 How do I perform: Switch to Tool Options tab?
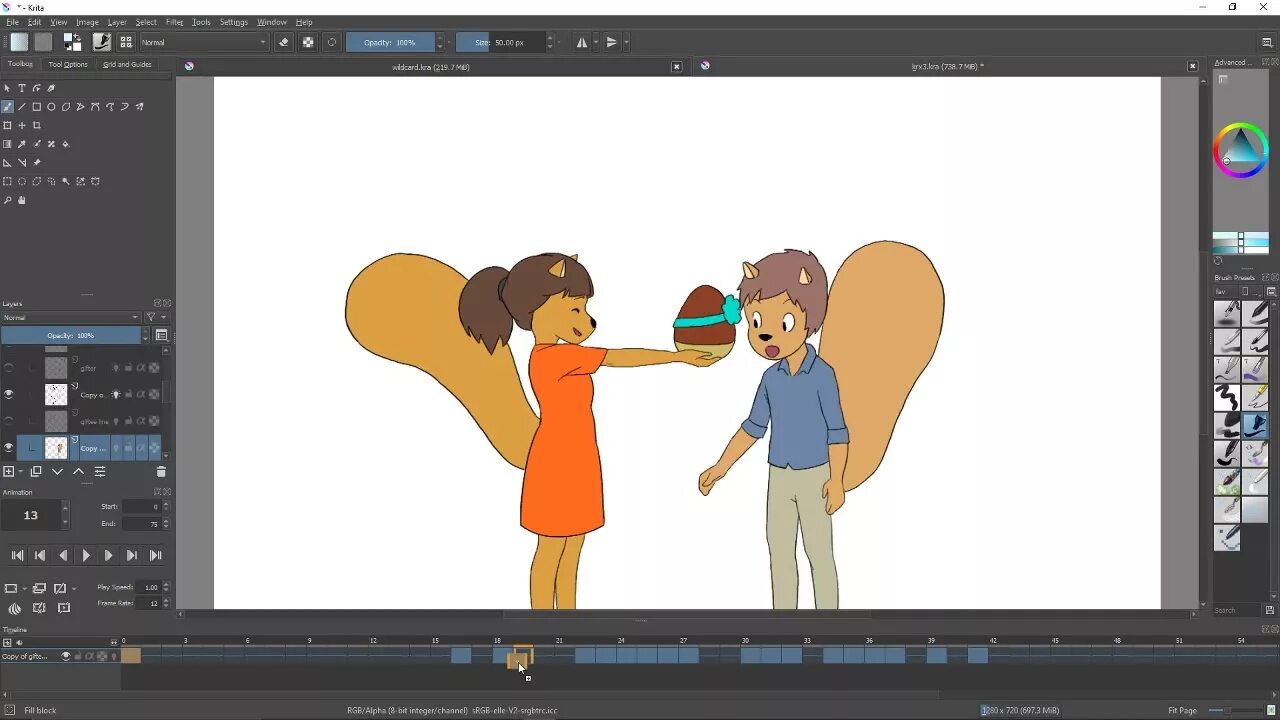click(68, 64)
